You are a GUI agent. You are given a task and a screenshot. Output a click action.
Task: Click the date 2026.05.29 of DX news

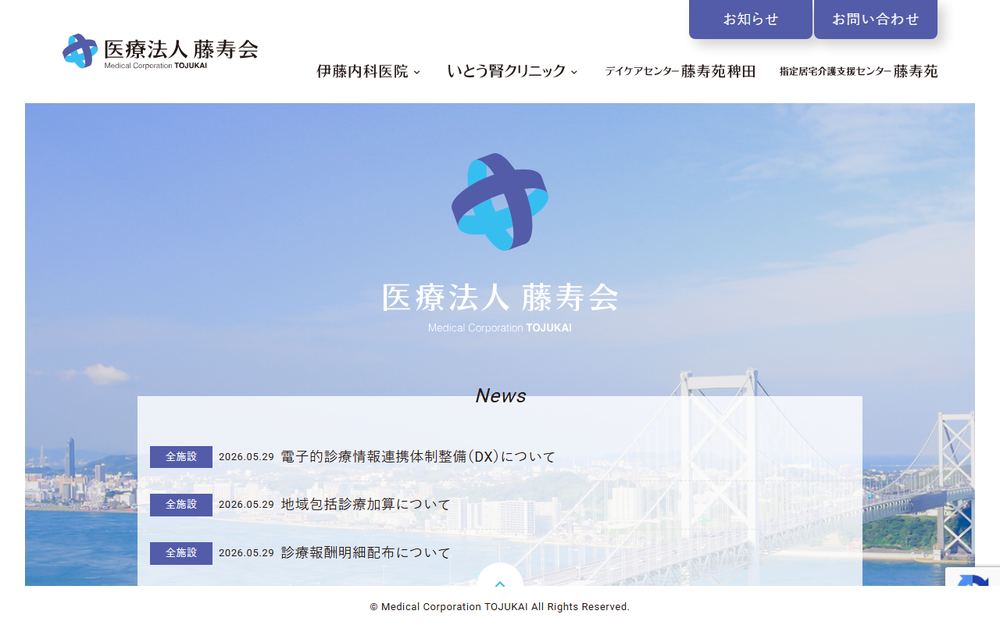[x=246, y=457]
